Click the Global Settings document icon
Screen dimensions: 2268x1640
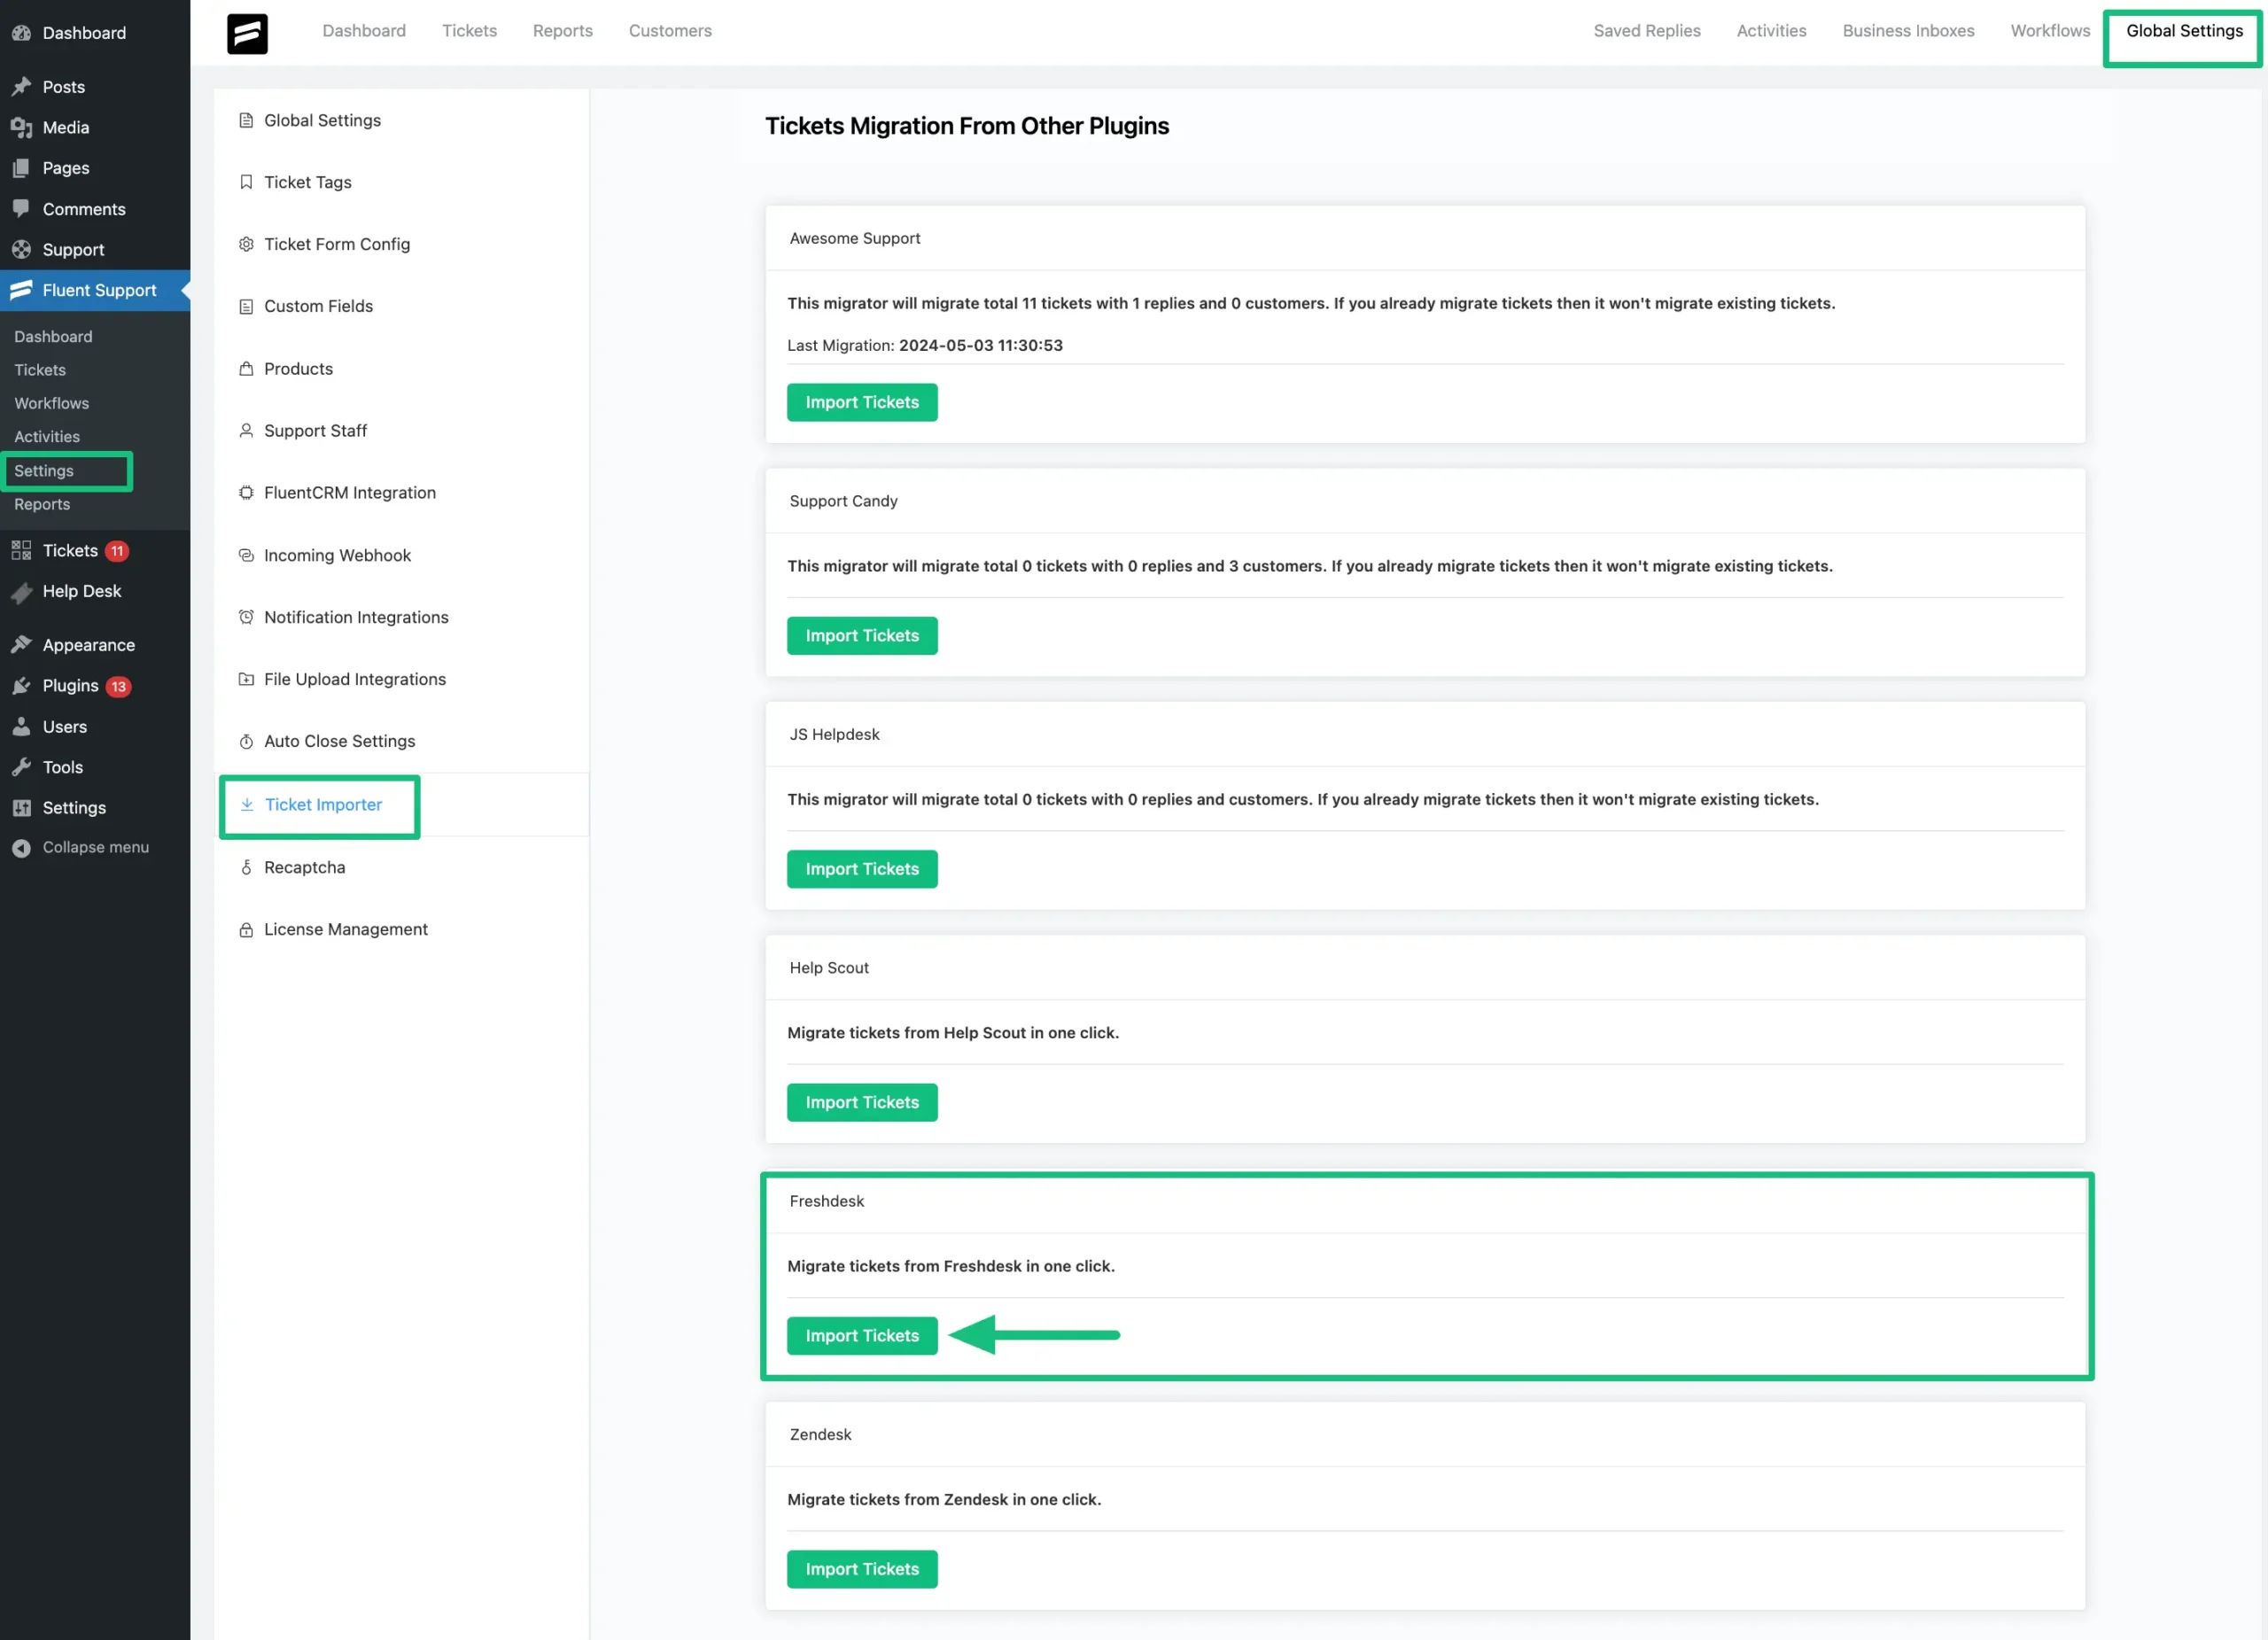tap(246, 120)
